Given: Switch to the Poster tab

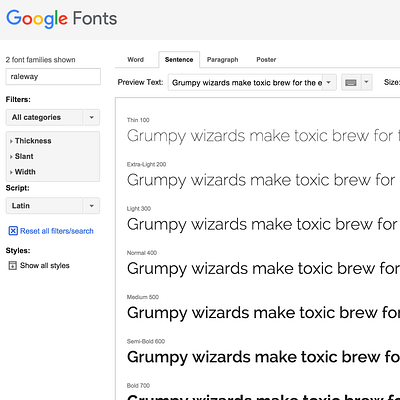Looking at the screenshot, I should [266, 60].
